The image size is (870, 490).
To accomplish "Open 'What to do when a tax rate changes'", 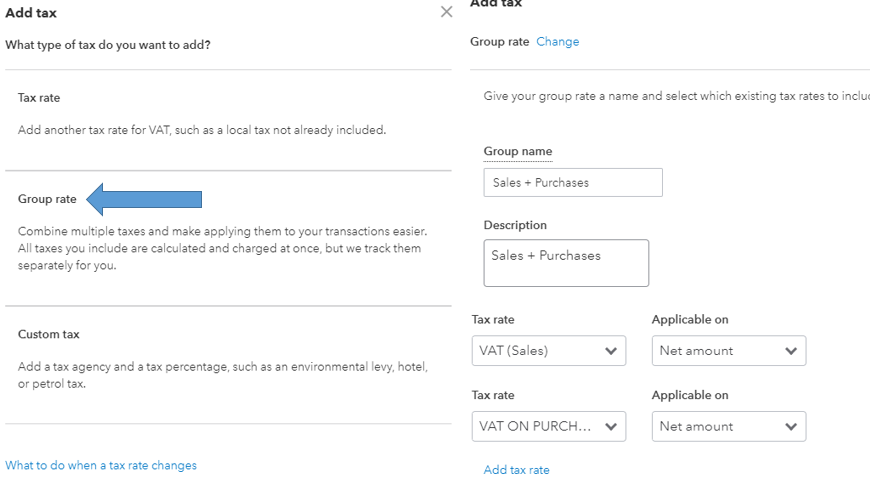I will point(101,465).
